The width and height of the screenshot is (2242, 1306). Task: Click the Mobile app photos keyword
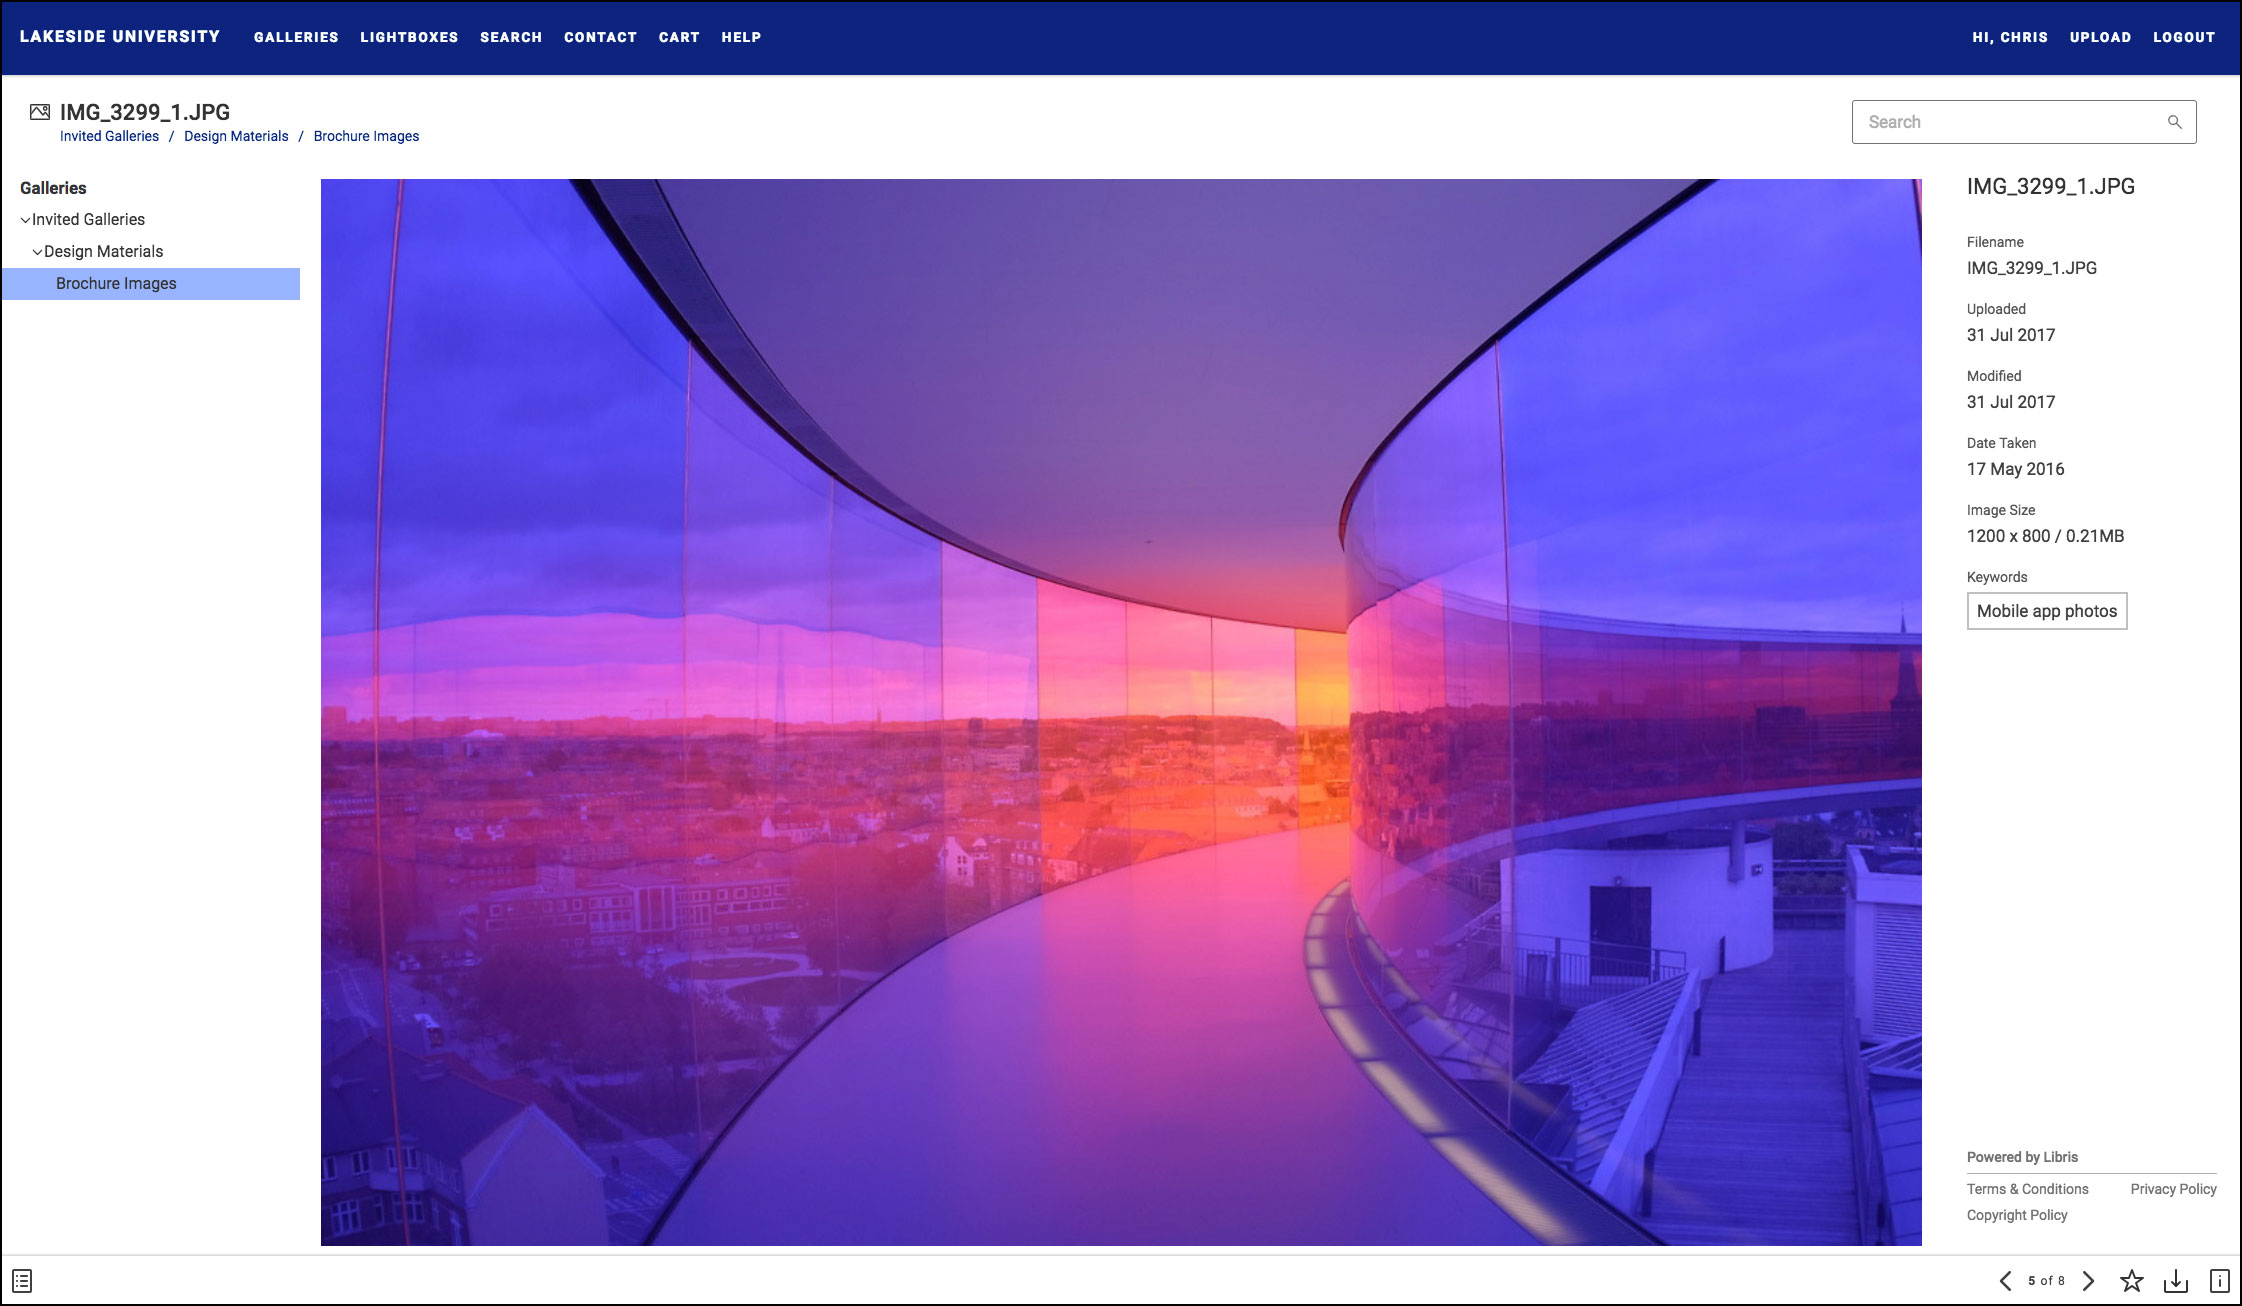pyautogui.click(x=2046, y=611)
